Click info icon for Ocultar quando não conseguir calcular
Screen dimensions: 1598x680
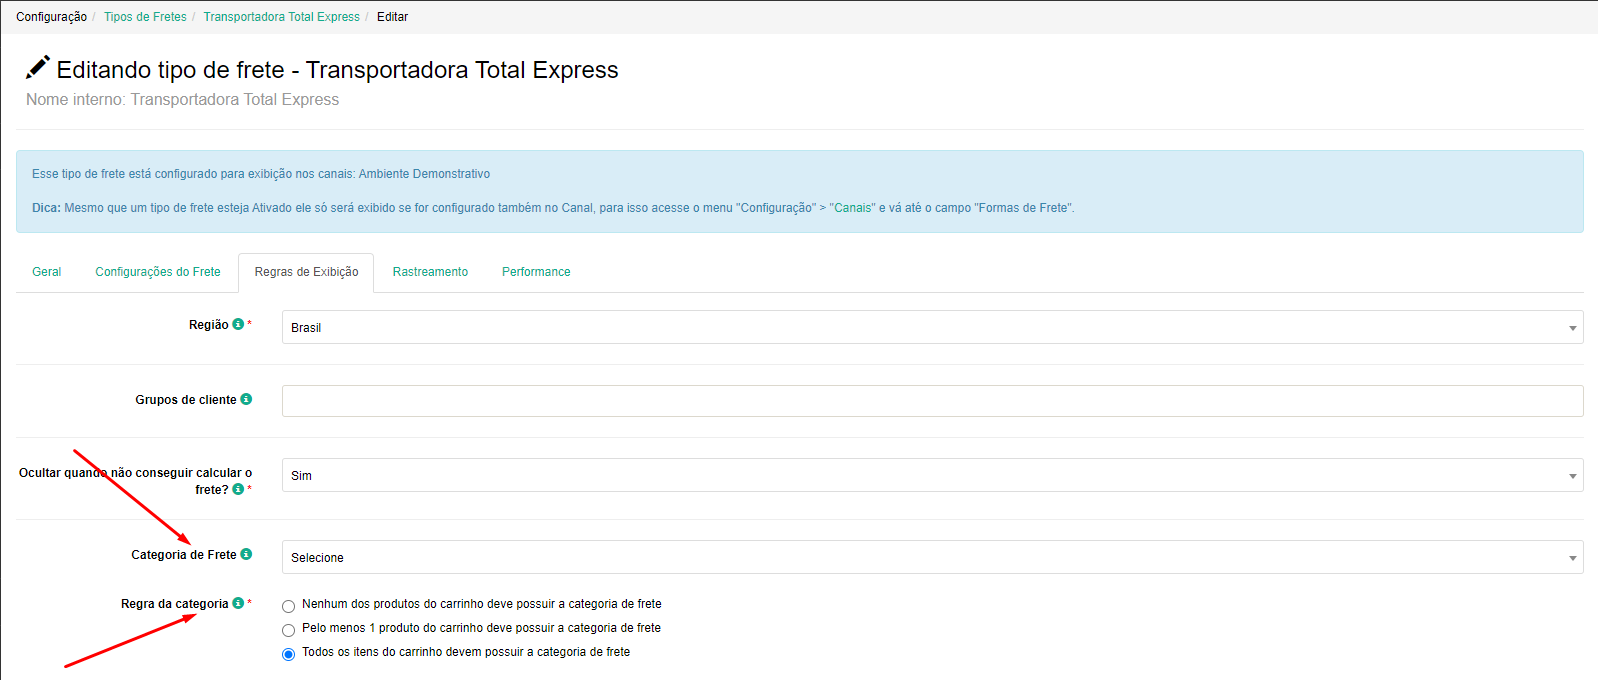[x=238, y=489]
